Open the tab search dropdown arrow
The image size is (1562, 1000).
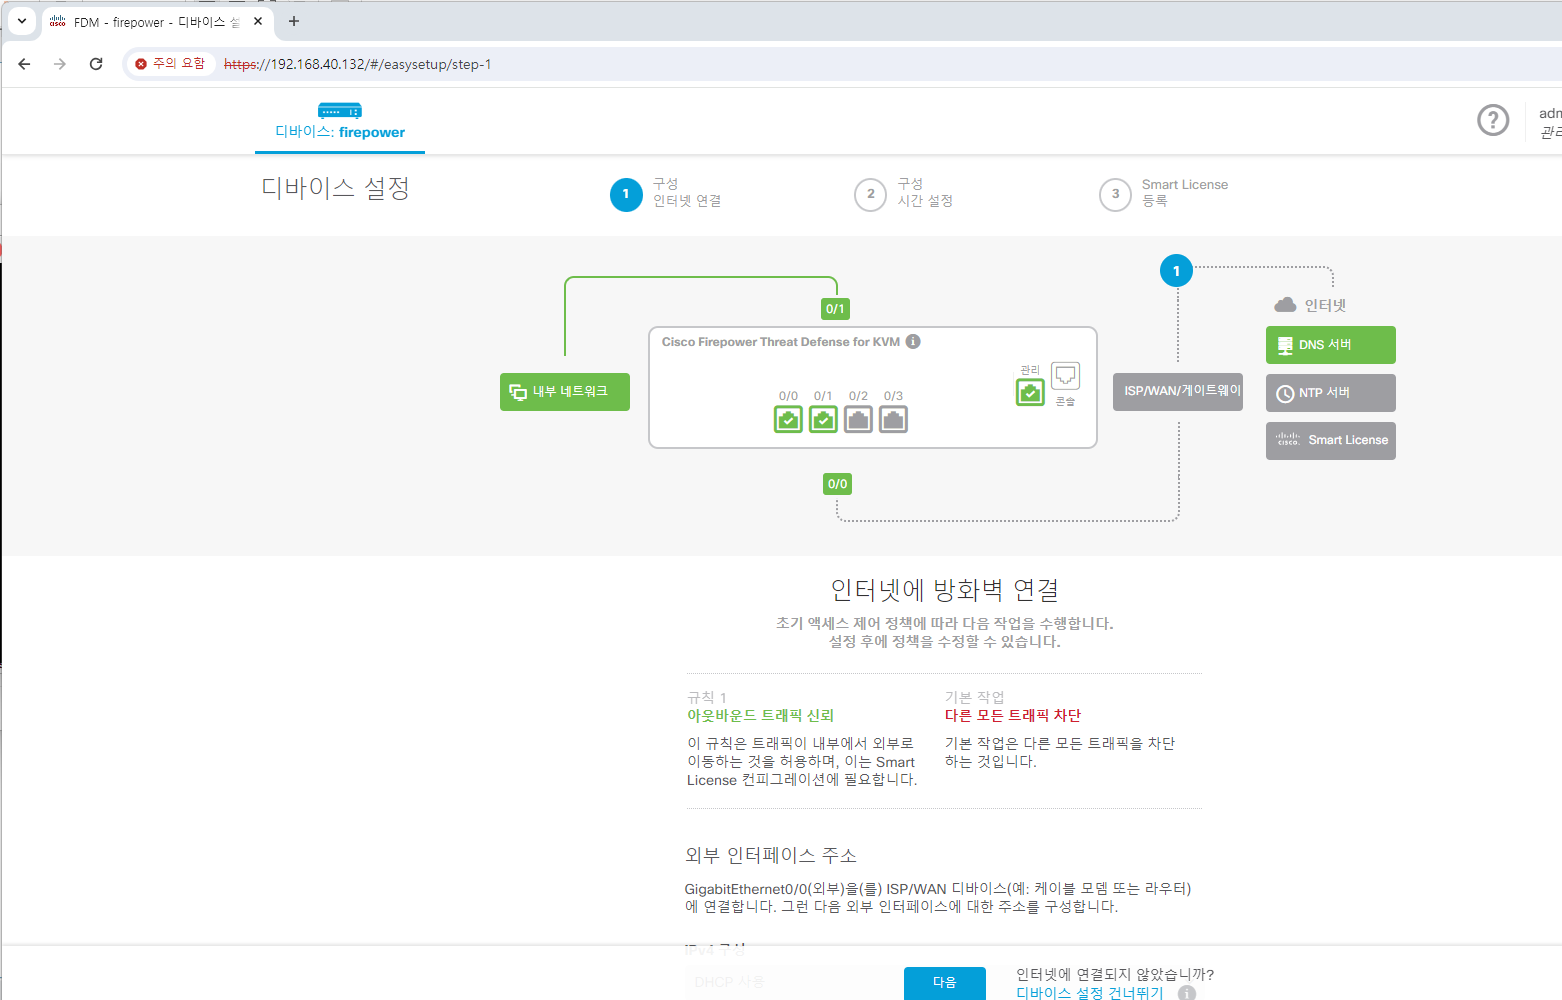tap(22, 21)
